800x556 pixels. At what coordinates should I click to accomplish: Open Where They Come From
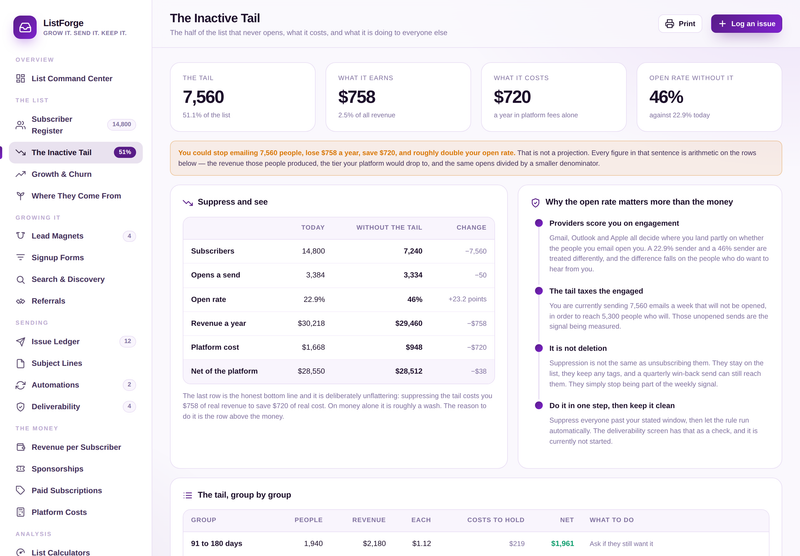pyautogui.click(x=76, y=196)
